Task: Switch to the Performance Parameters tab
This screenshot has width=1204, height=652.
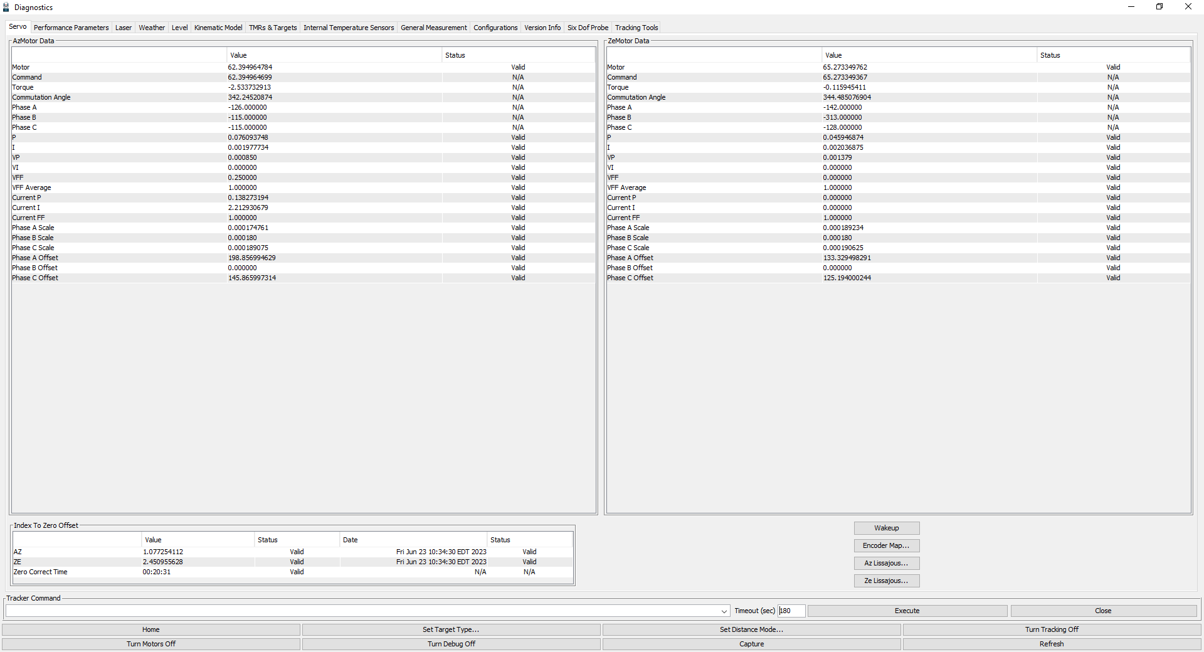Action: coord(71,28)
